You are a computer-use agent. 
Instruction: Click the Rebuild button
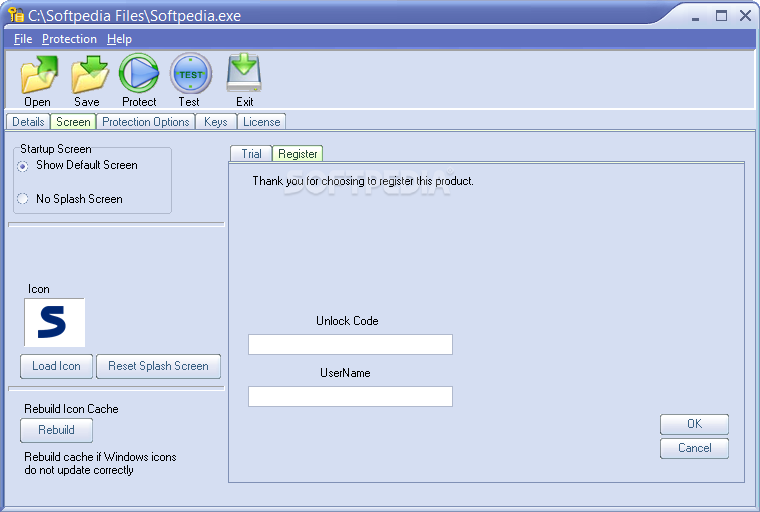[56, 430]
